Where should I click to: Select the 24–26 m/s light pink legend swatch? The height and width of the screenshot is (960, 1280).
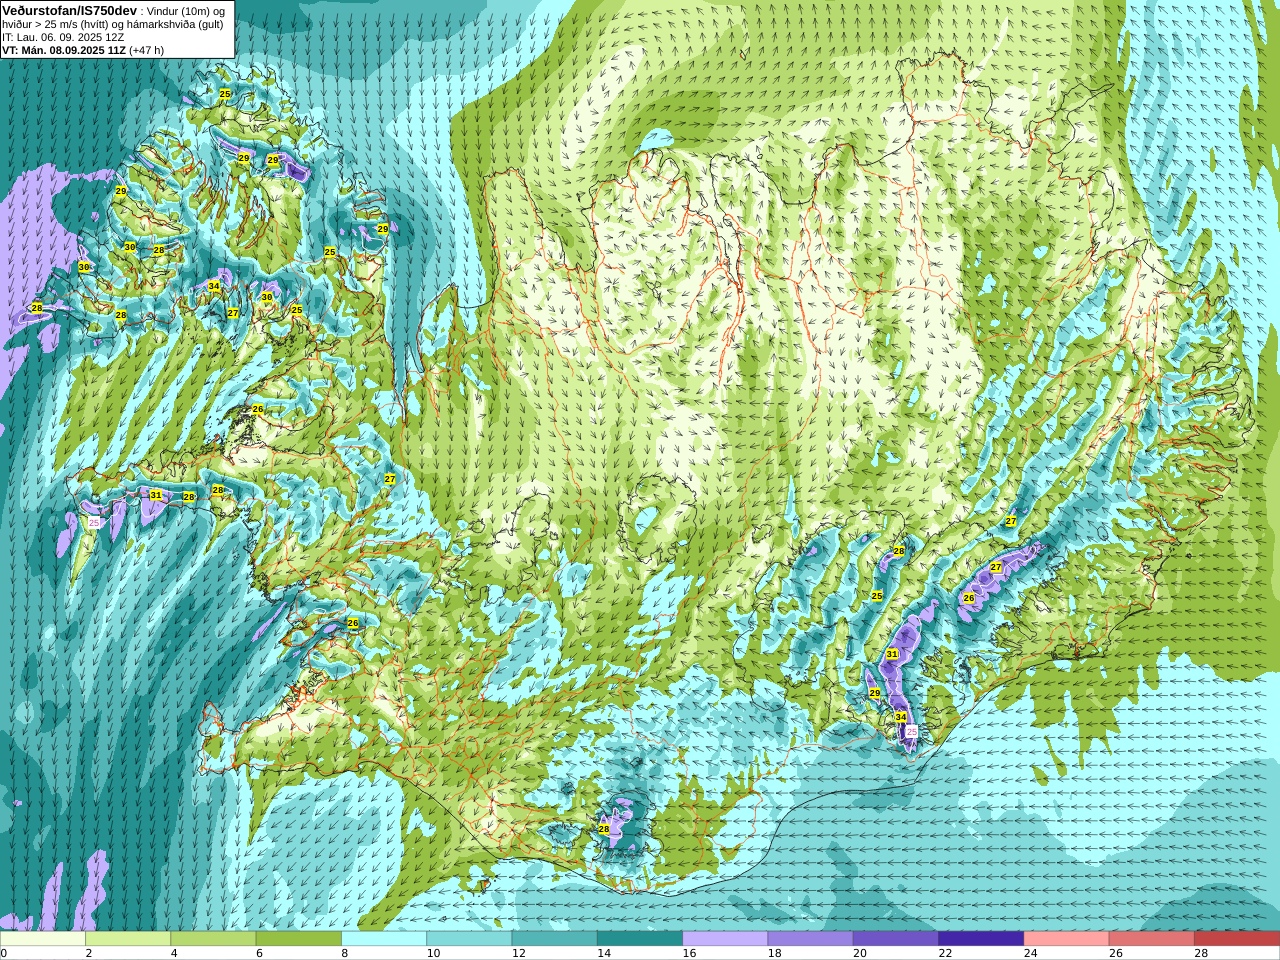click(1066, 939)
